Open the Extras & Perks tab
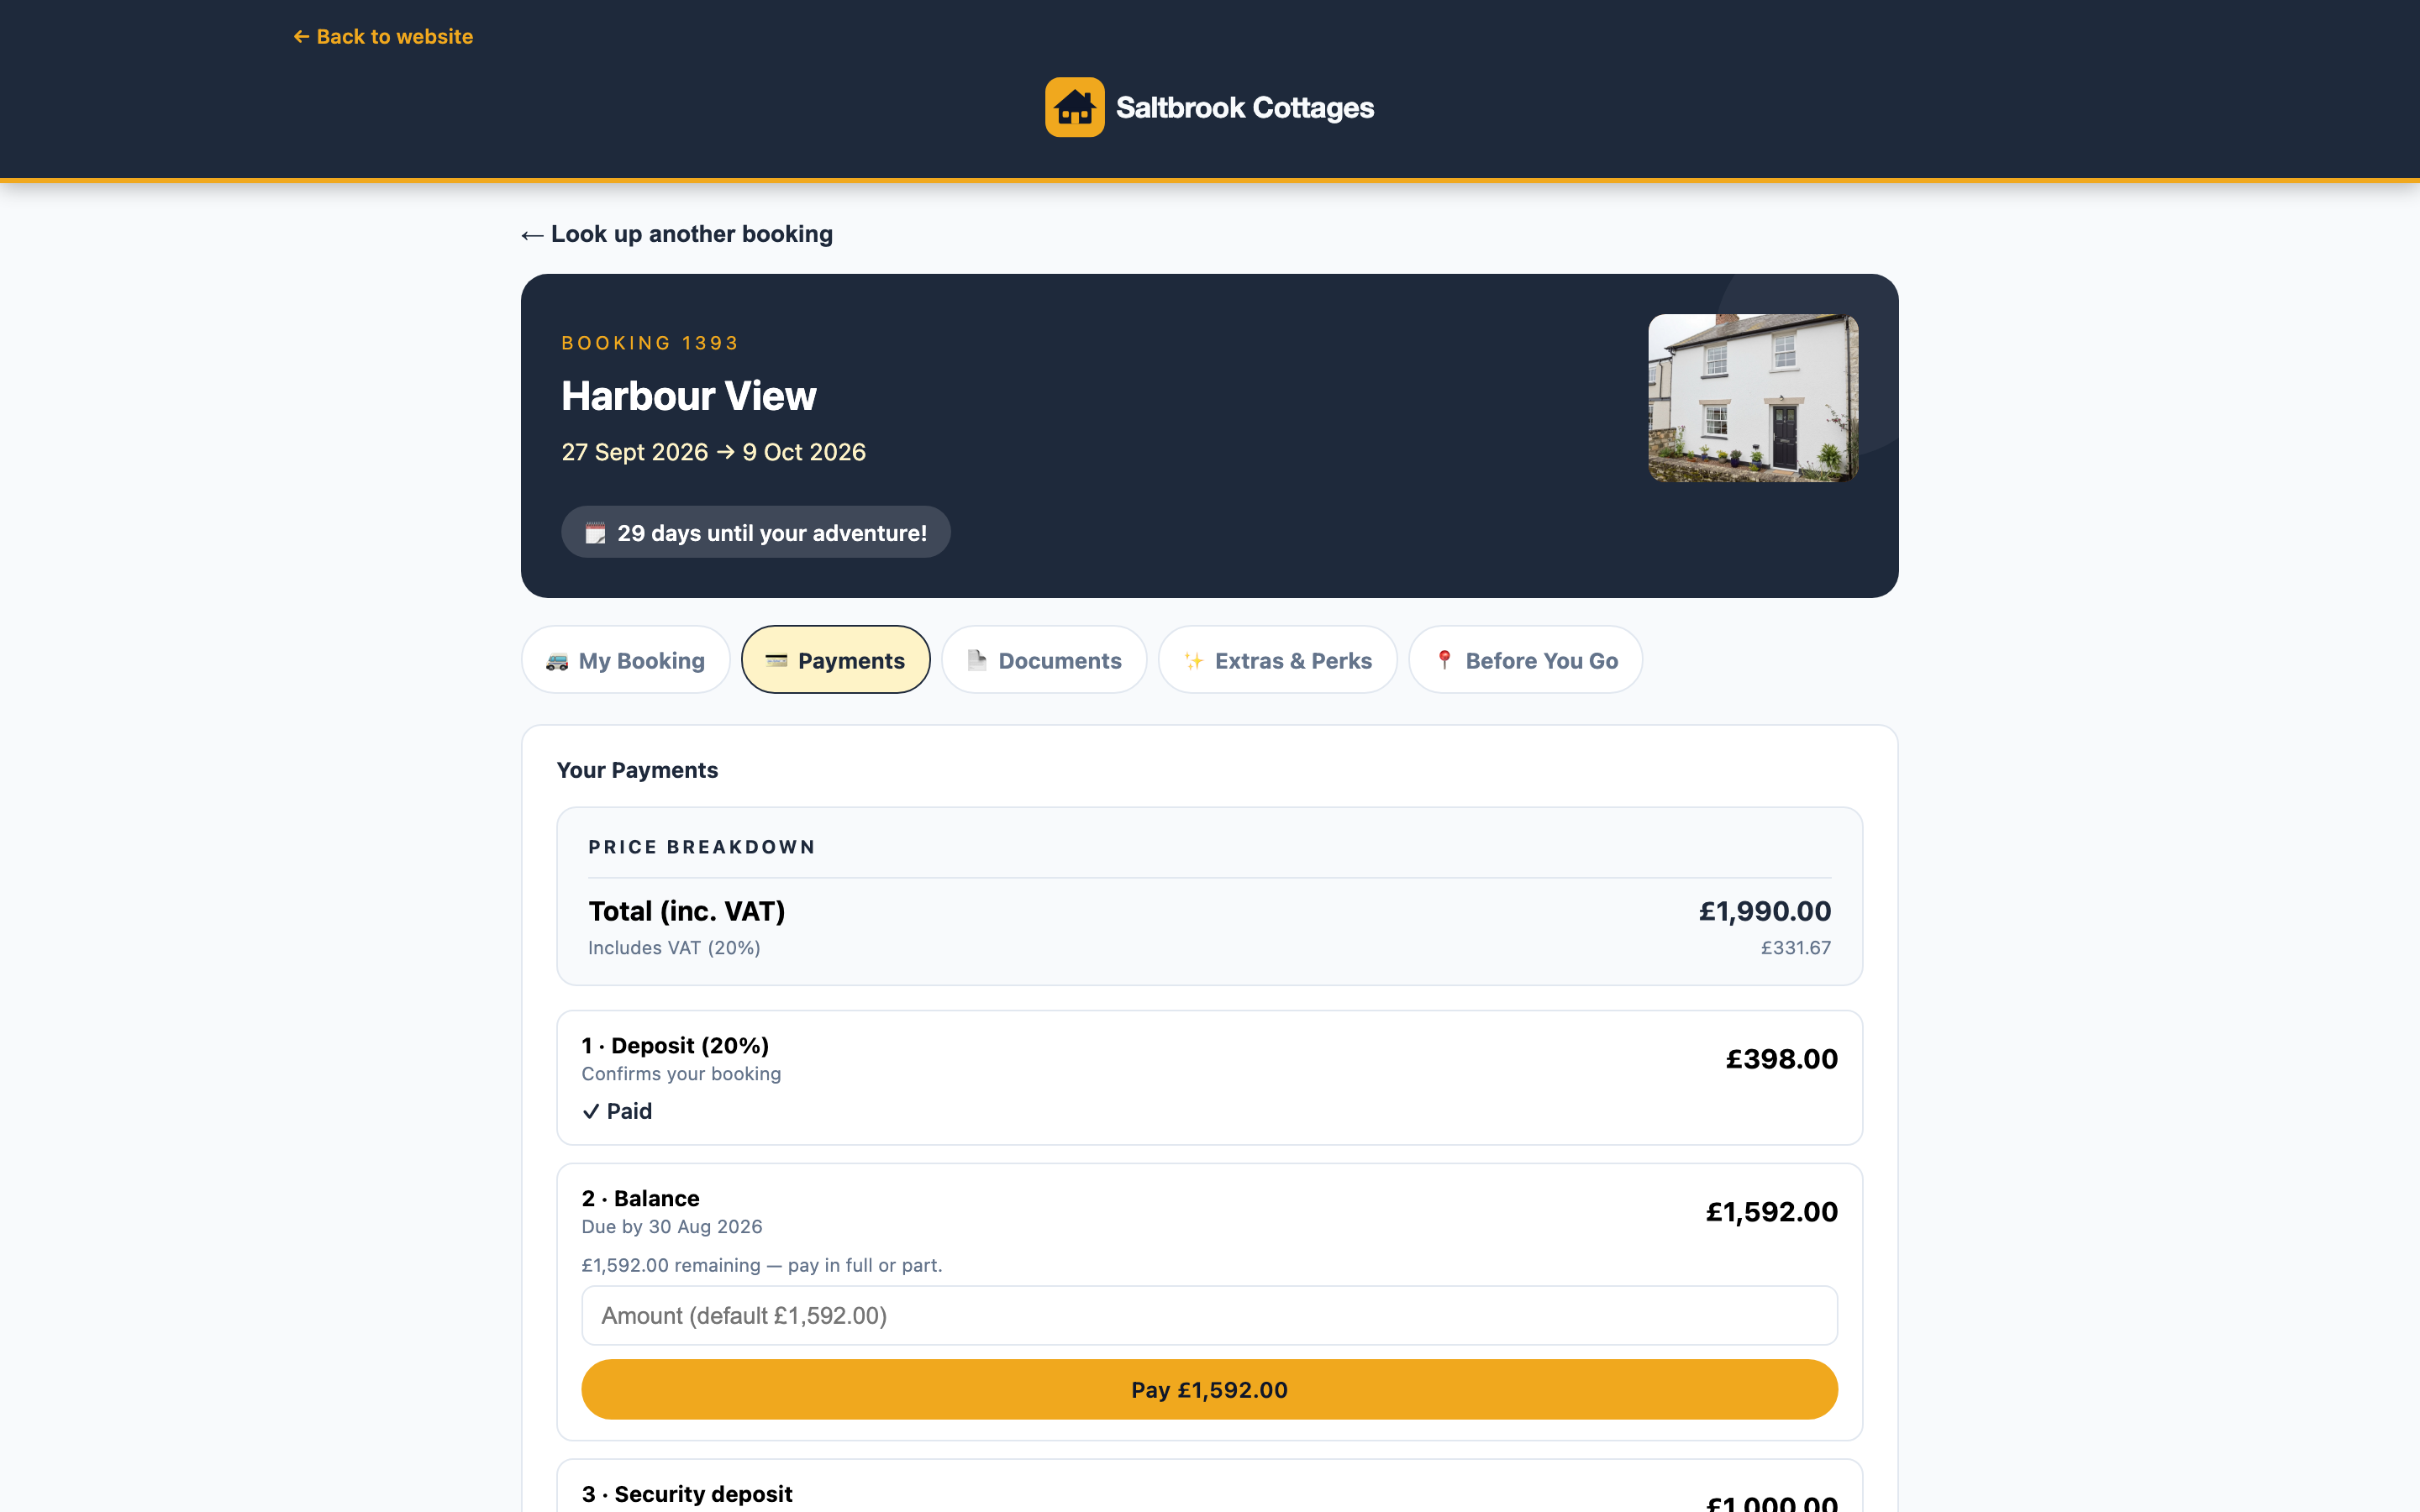Screen dimensions: 2420x1512 (1277, 660)
